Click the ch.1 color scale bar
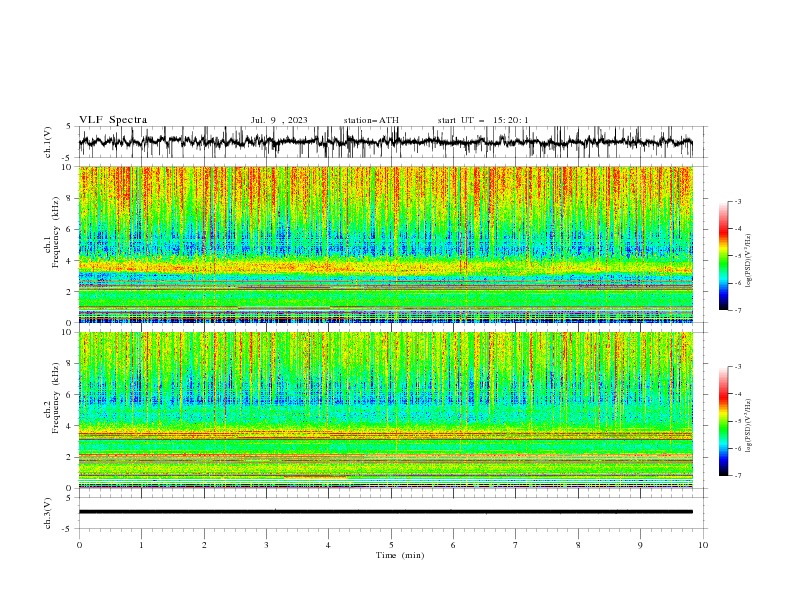The height and width of the screenshot is (612, 792). (723, 256)
